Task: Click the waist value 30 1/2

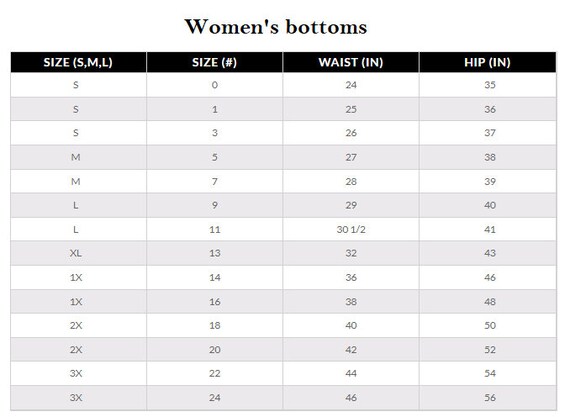Action: (x=351, y=229)
